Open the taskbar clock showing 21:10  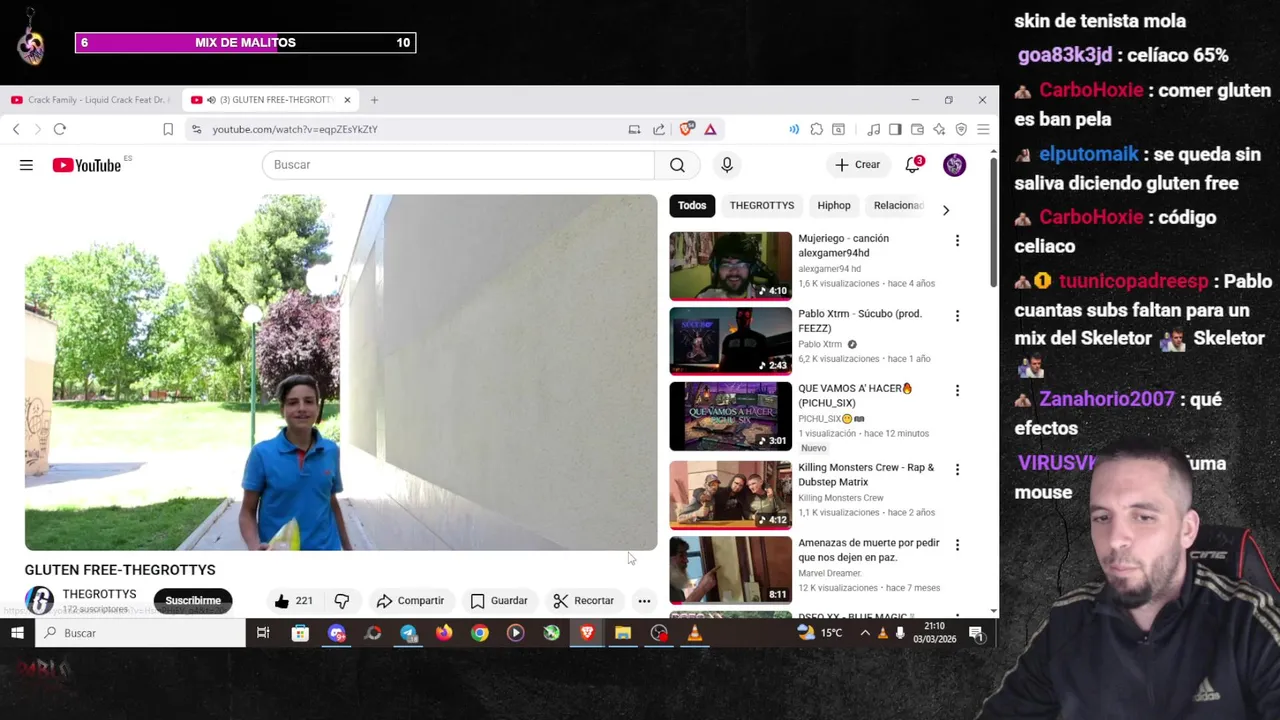(x=934, y=633)
